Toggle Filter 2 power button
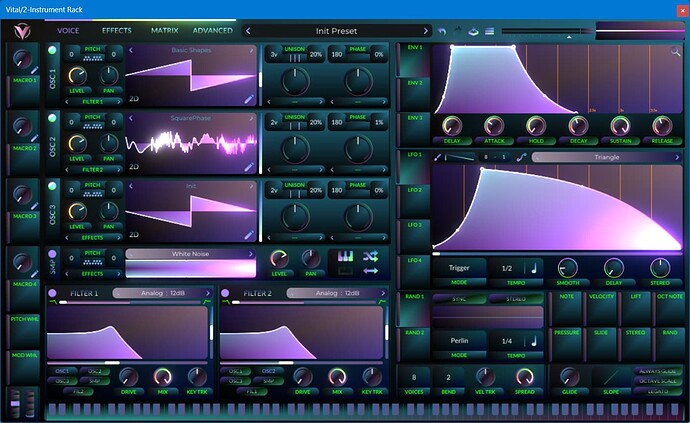The image size is (690, 423). 225,293
